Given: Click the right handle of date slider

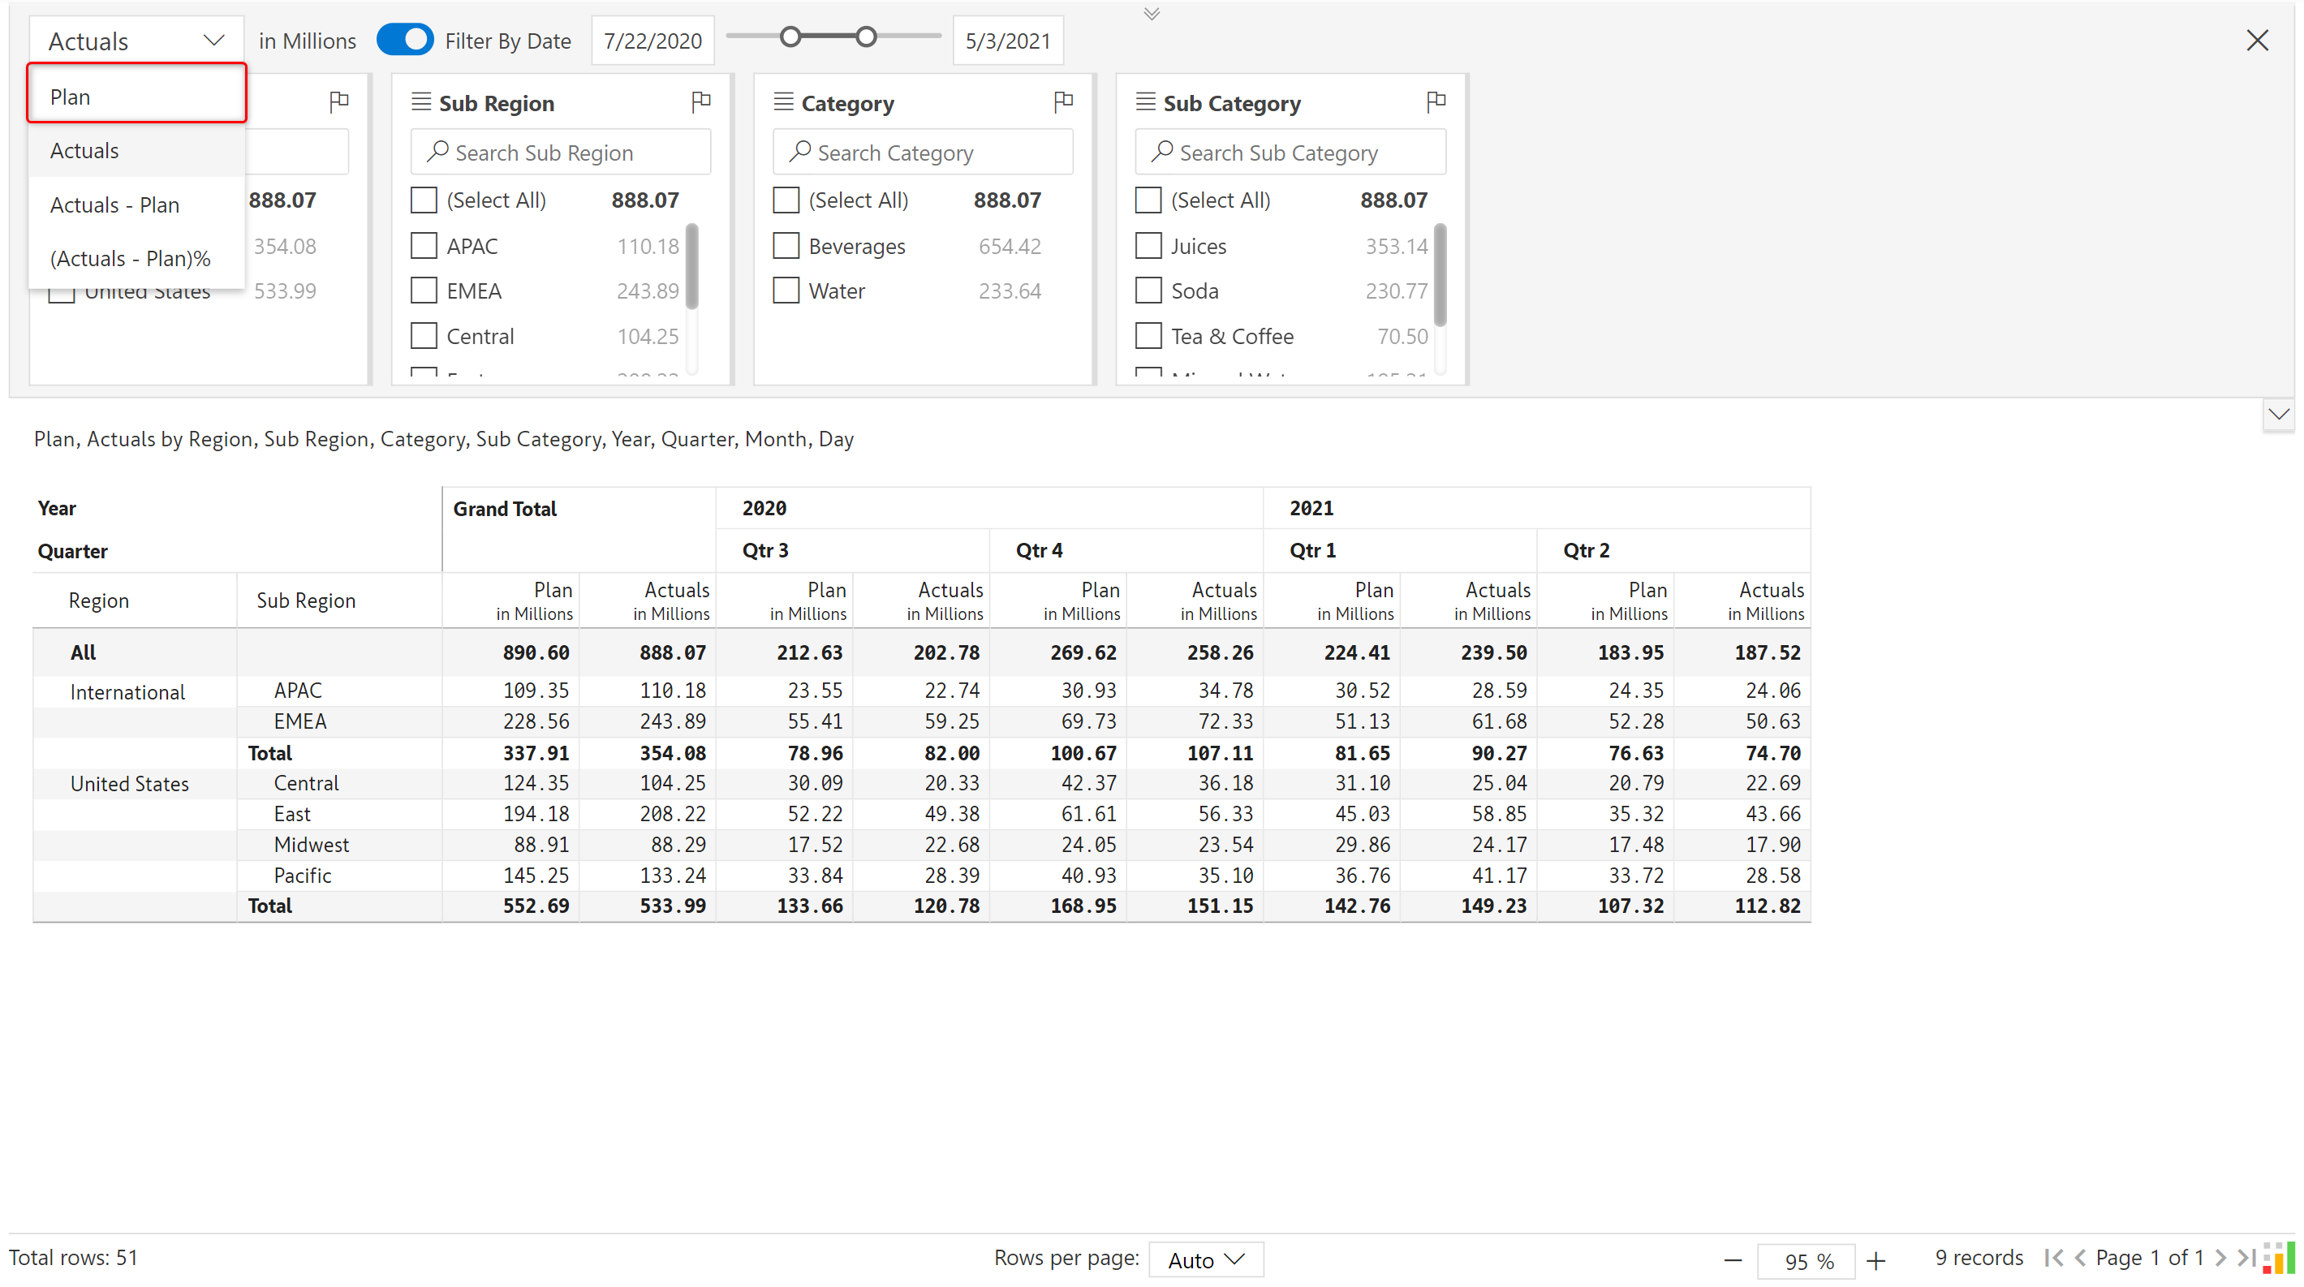Looking at the screenshot, I should pyautogui.click(x=866, y=38).
